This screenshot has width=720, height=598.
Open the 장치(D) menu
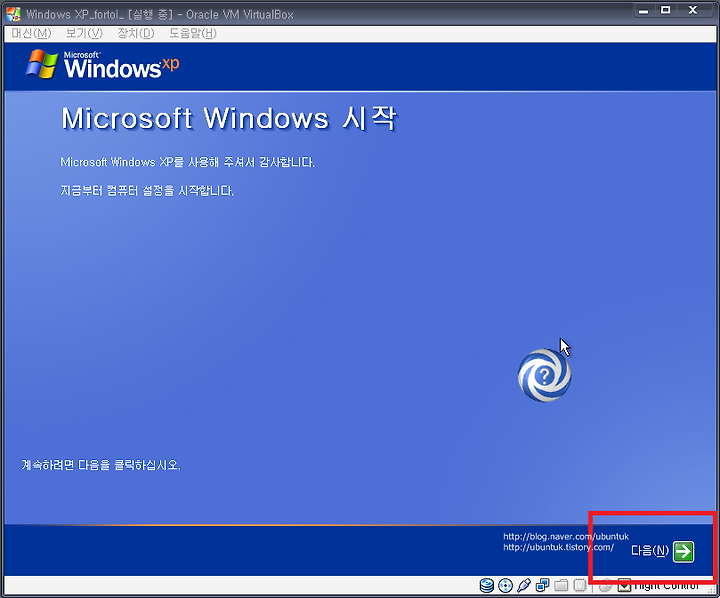[135, 33]
